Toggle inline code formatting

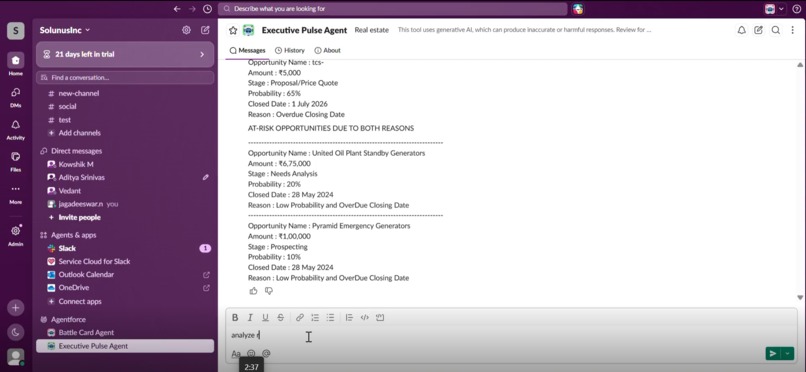364,318
